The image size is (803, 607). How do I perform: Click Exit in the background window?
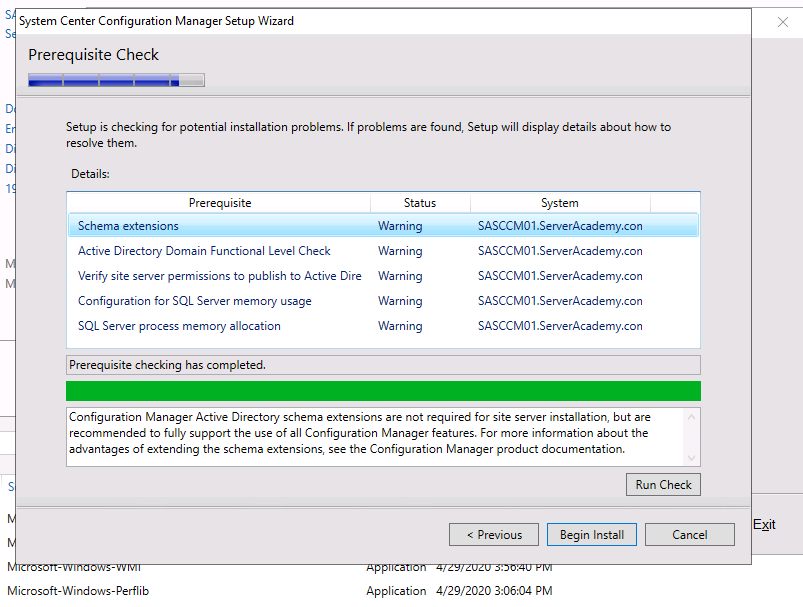click(764, 525)
